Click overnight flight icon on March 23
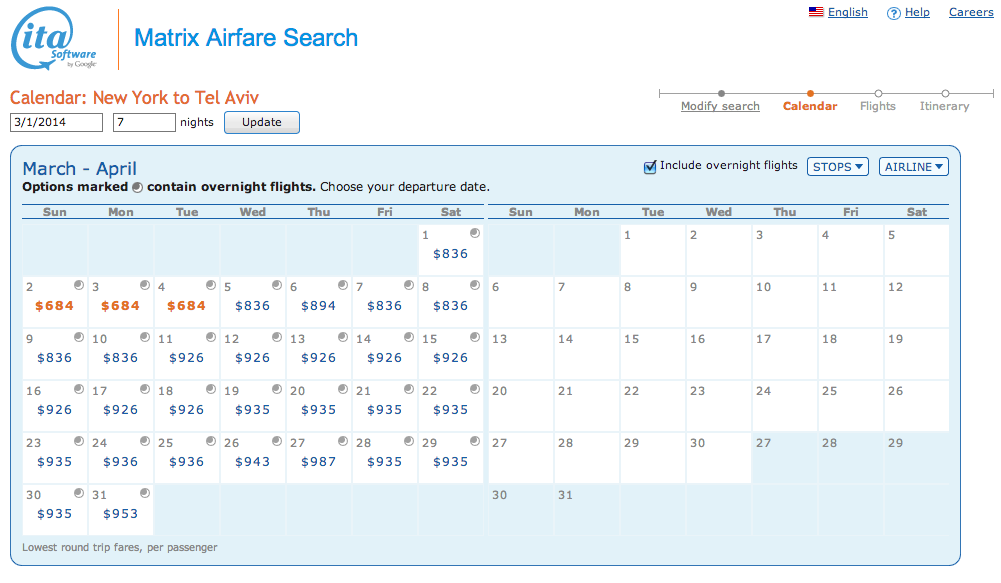 (79, 441)
